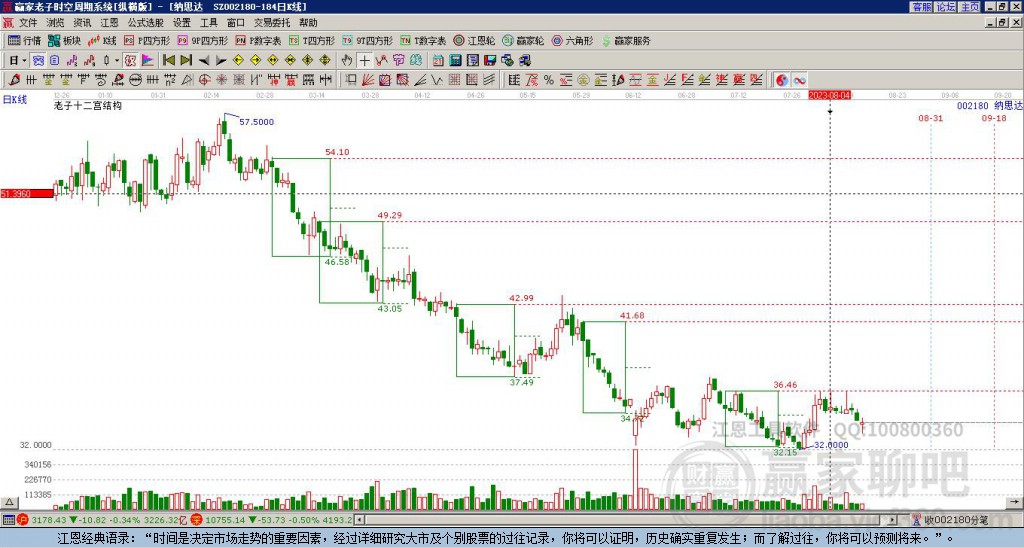Open the 交易委托 menu
This screenshot has height=548, width=1024.
click(x=272, y=23)
